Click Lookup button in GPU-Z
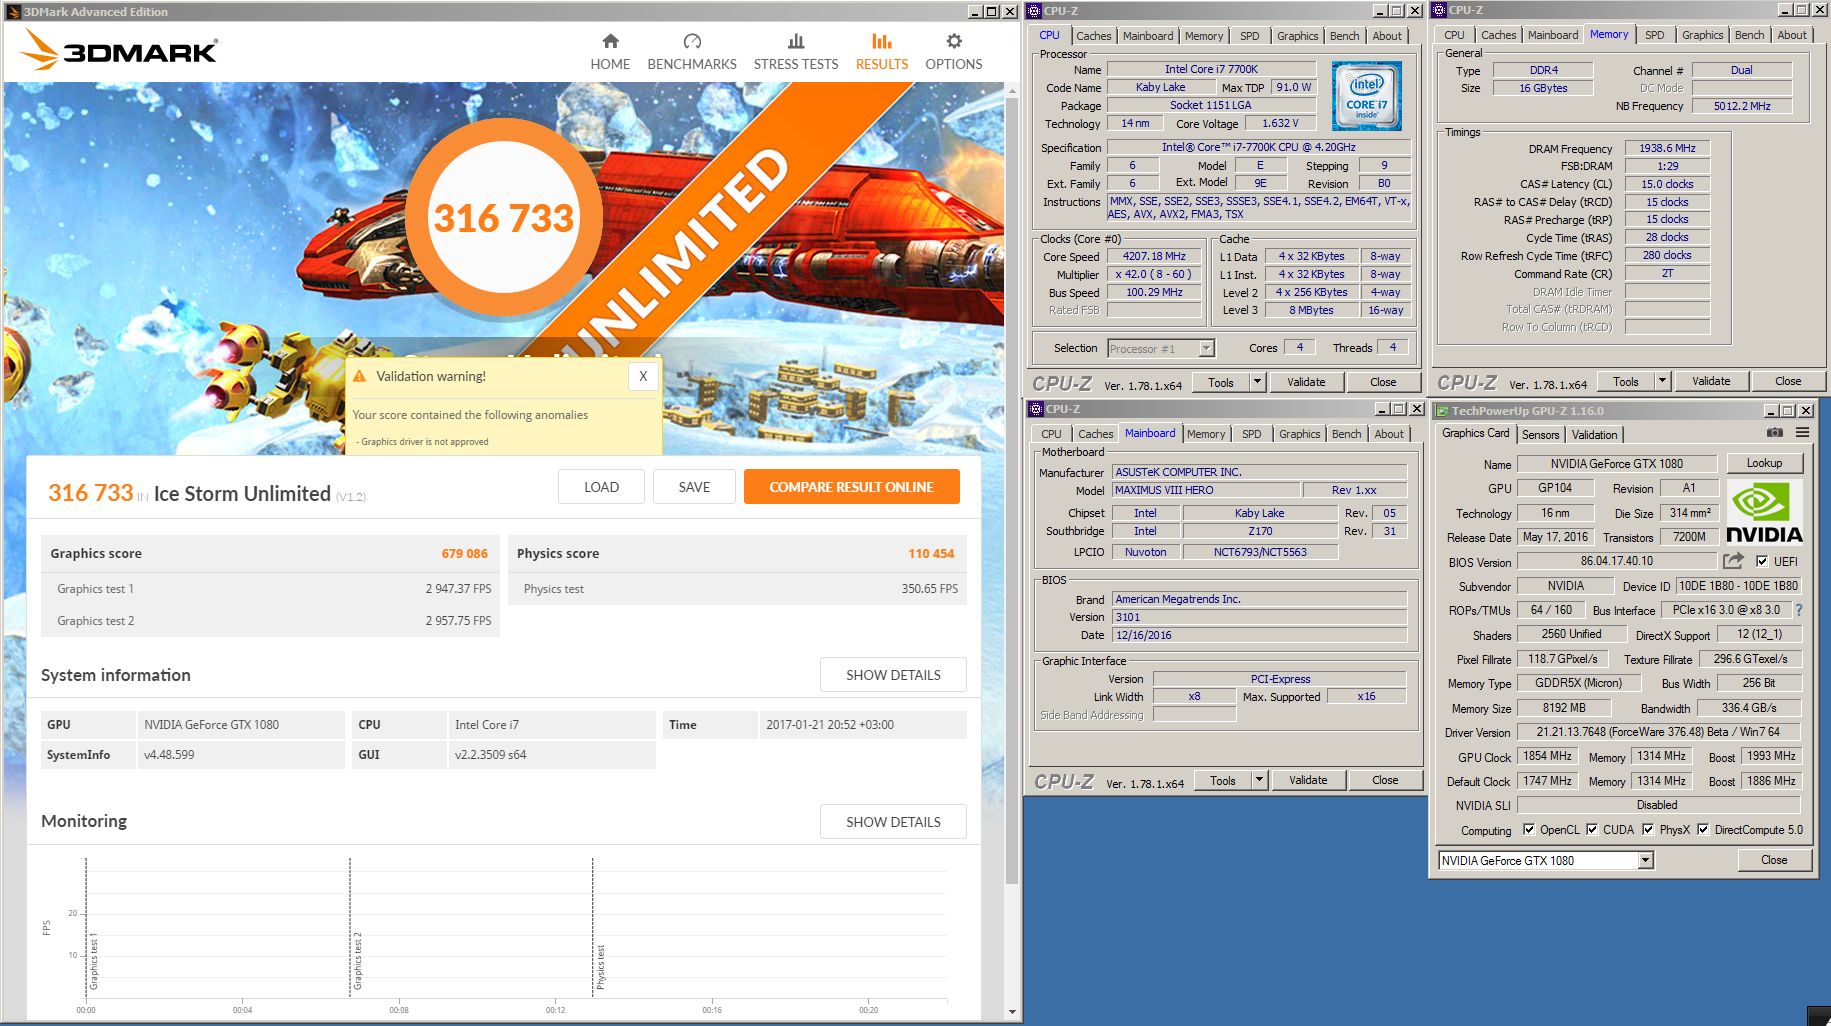Screen dimensions: 1831x1026 [x=1764, y=463]
